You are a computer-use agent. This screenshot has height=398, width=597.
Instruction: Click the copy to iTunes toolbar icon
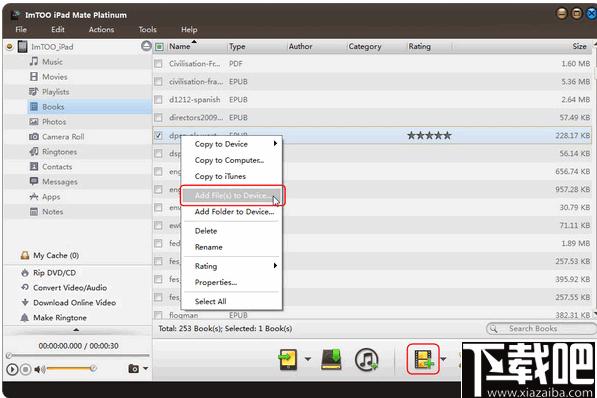(x=366, y=360)
